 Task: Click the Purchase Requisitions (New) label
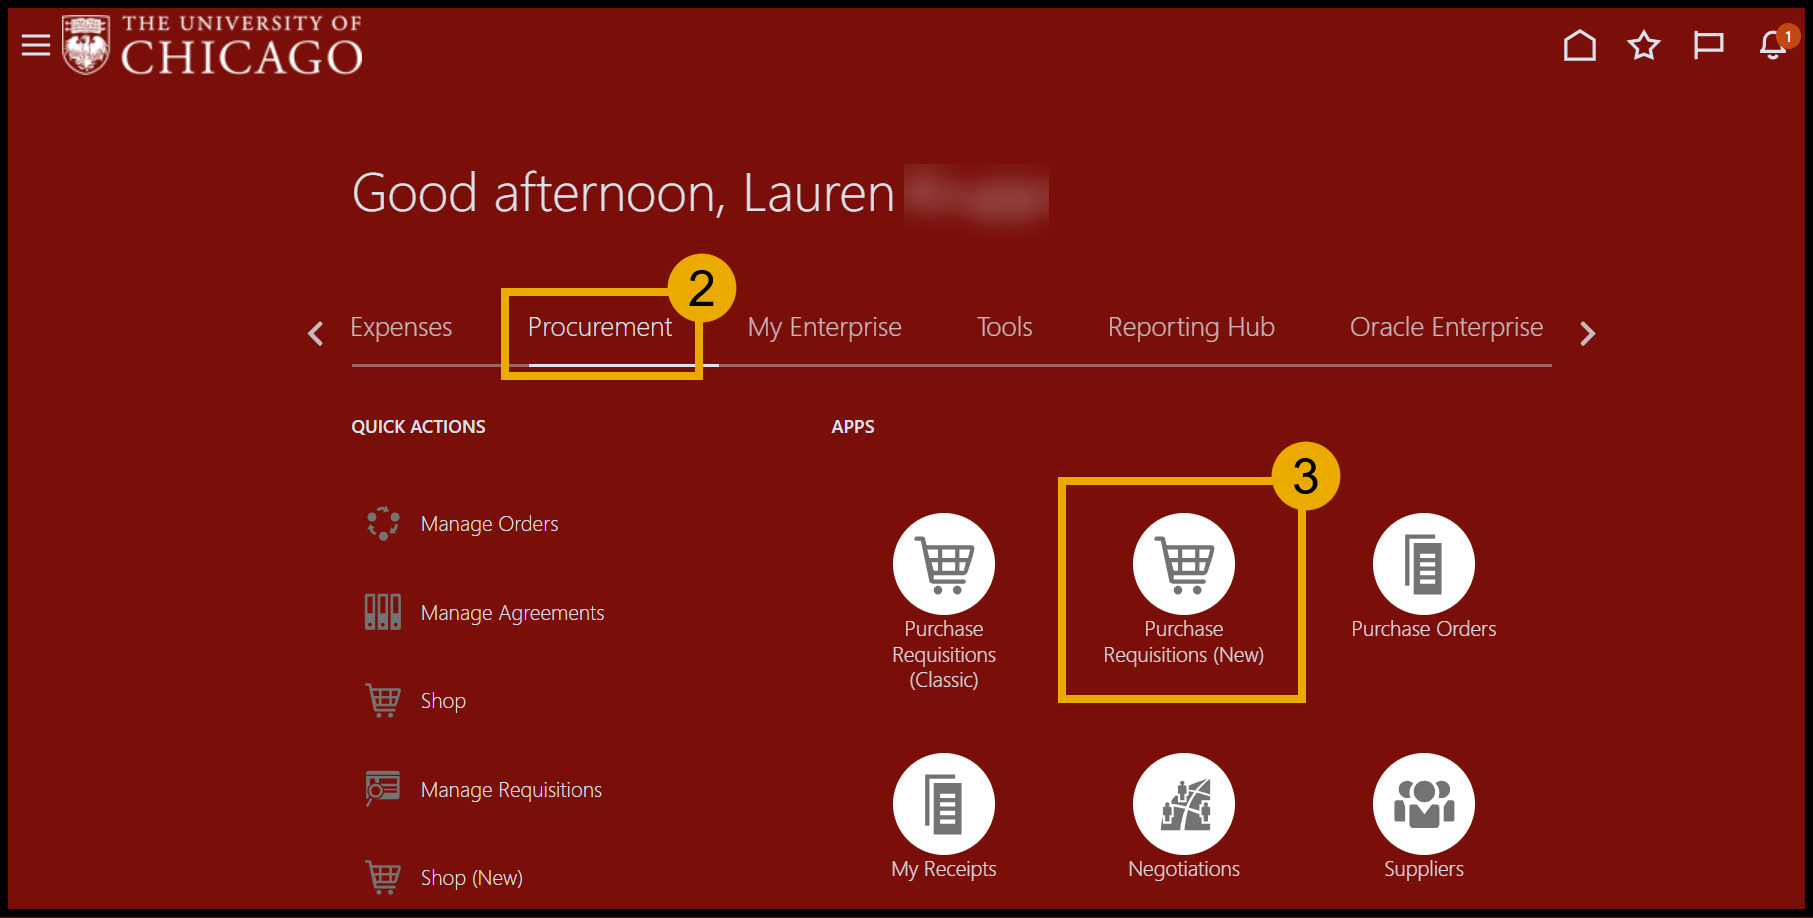pyautogui.click(x=1184, y=642)
